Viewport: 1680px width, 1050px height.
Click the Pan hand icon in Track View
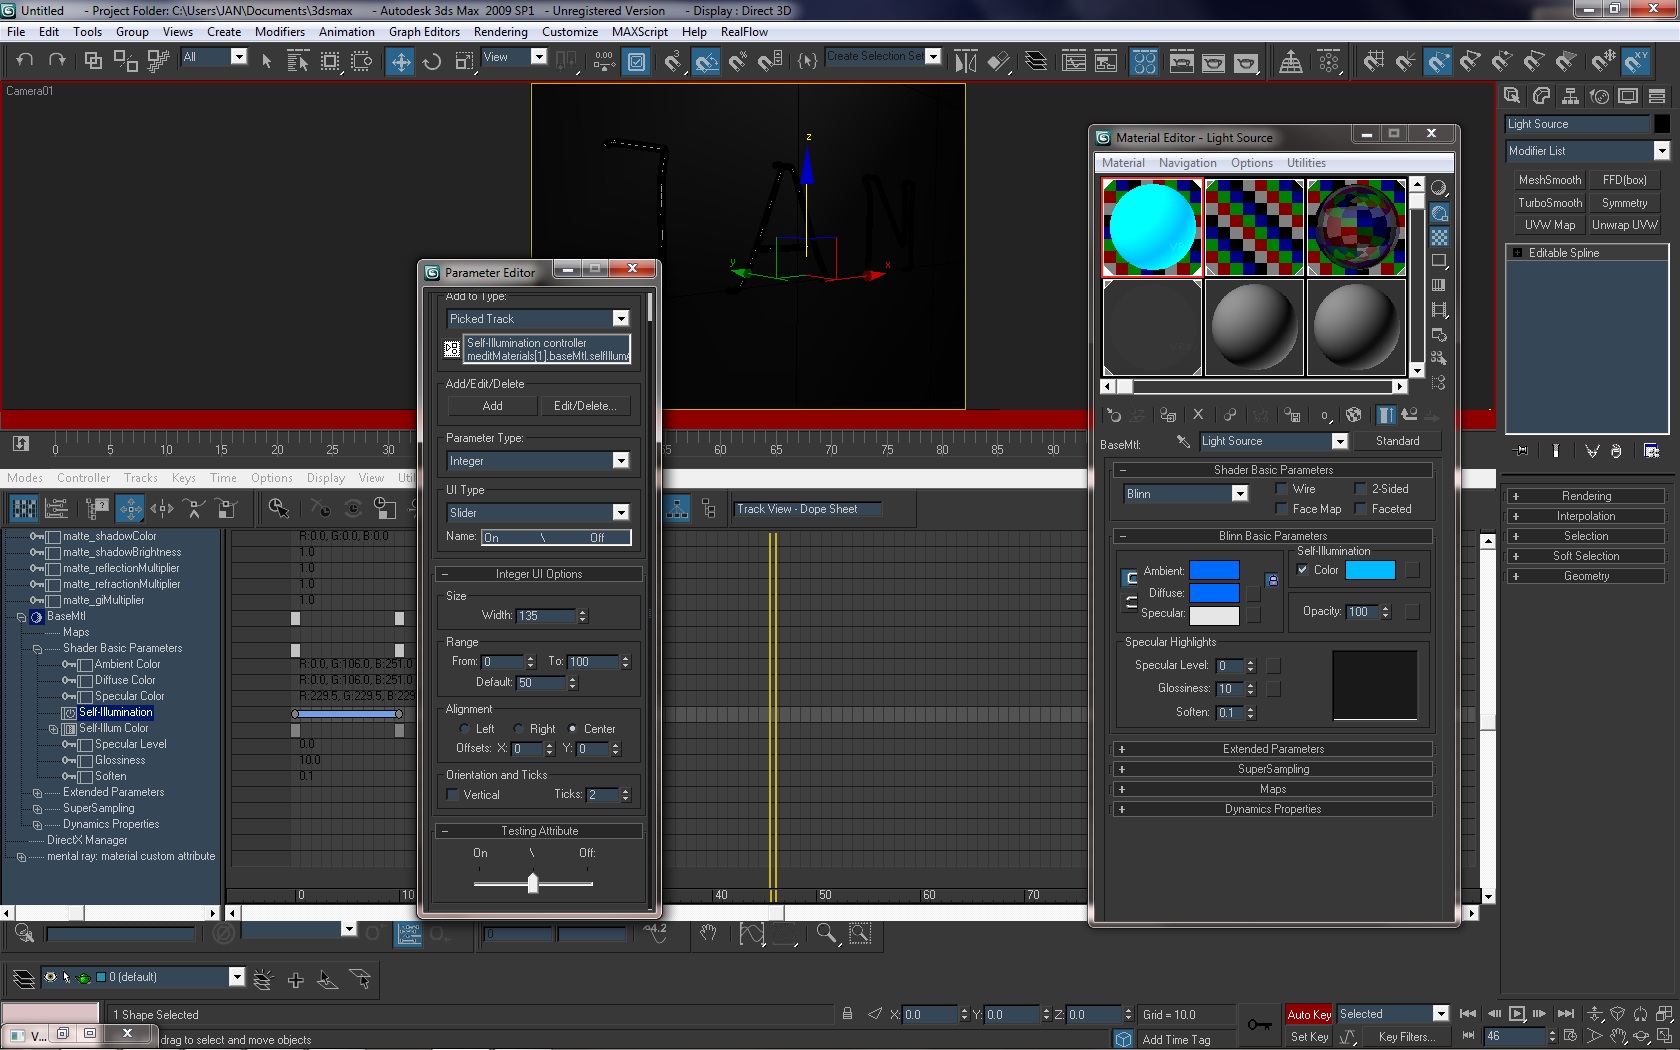pyautogui.click(x=708, y=934)
